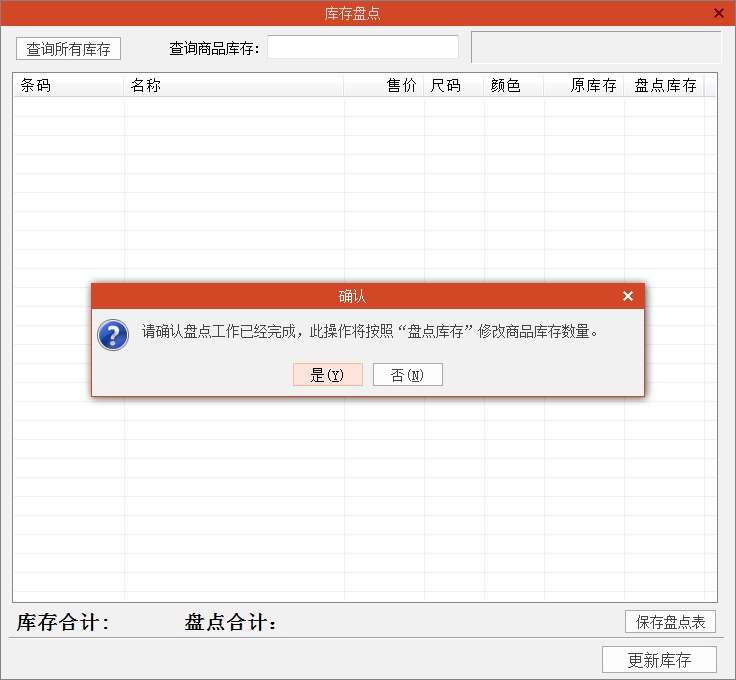Click the 盘点库存 column header
This screenshot has width=736, height=680.
[x=664, y=85]
